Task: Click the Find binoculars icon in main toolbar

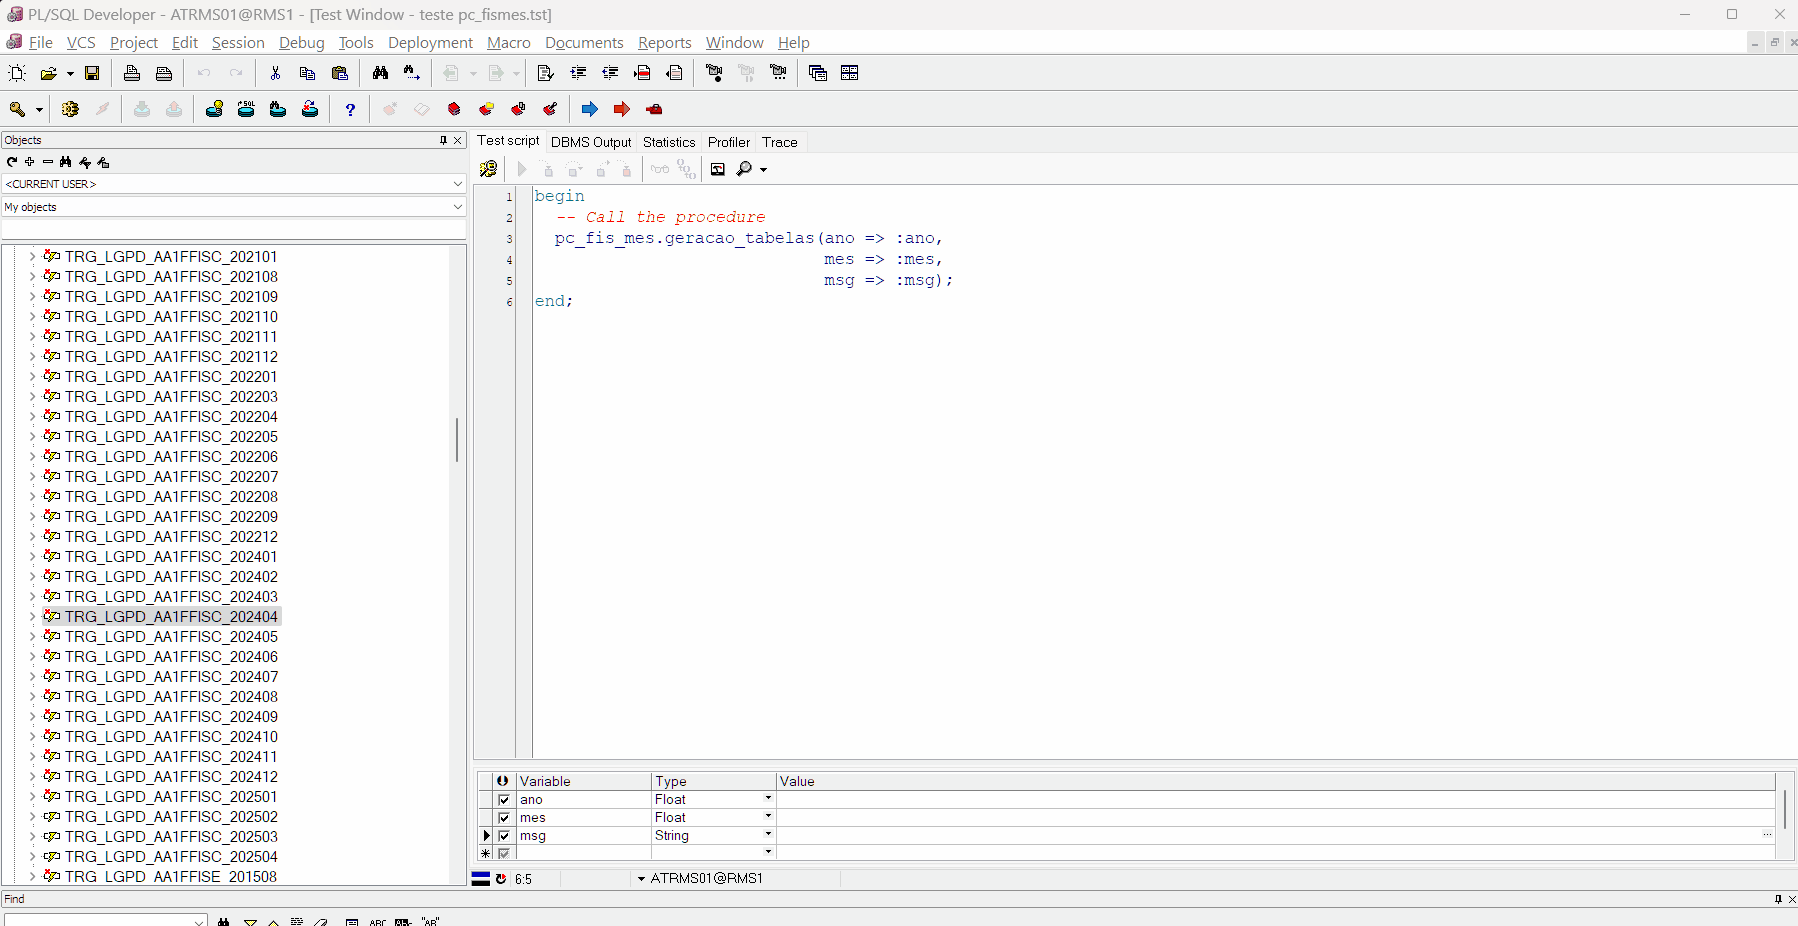Action: [x=380, y=73]
